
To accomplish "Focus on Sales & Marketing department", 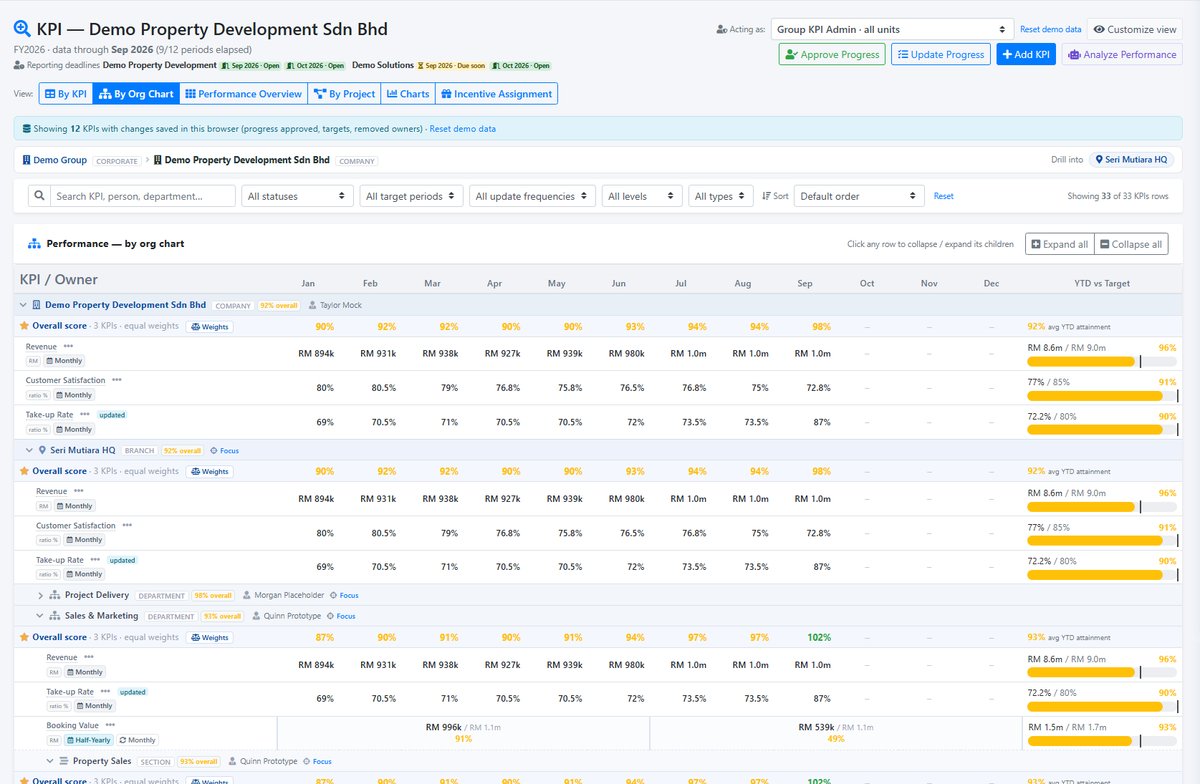I will pyautogui.click(x=340, y=616).
